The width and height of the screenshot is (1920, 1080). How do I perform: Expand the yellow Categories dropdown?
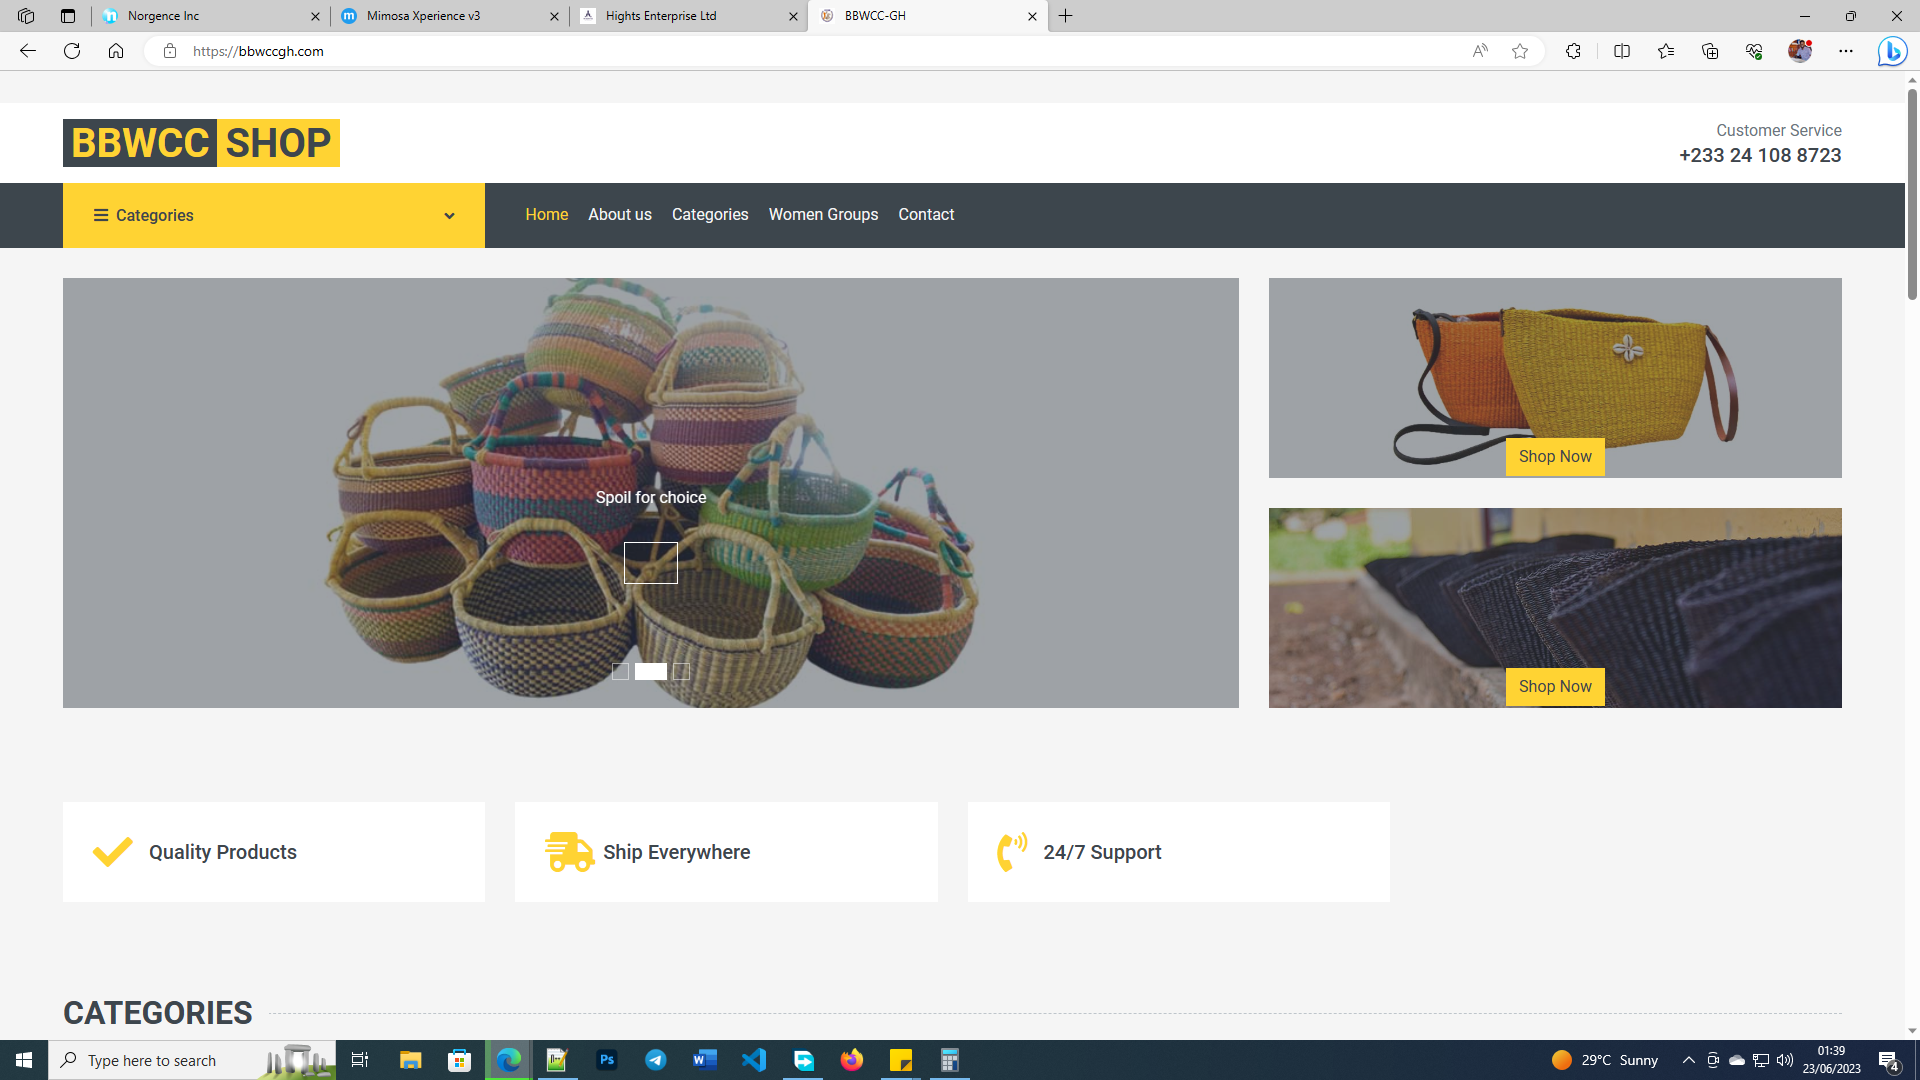pos(274,215)
